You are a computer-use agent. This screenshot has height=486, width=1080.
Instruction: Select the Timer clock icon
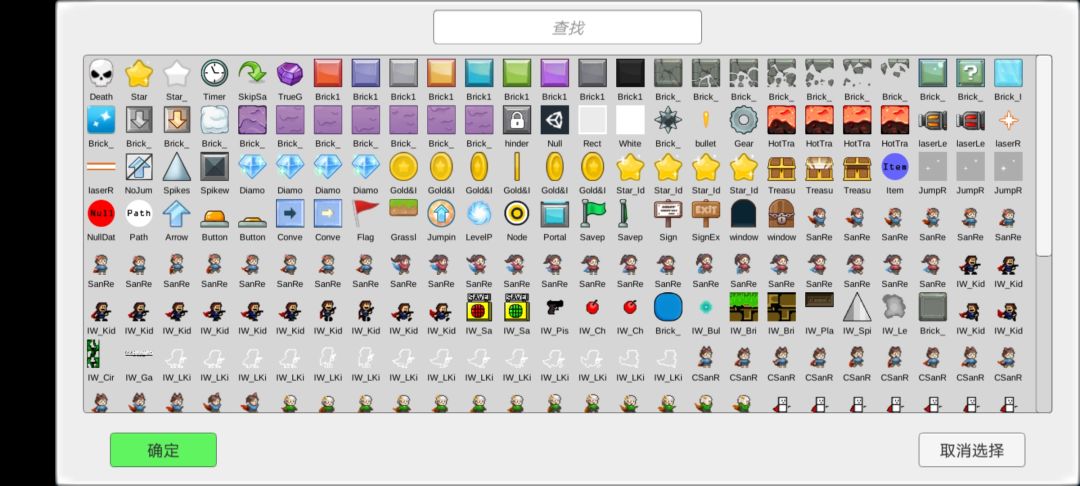[214, 73]
